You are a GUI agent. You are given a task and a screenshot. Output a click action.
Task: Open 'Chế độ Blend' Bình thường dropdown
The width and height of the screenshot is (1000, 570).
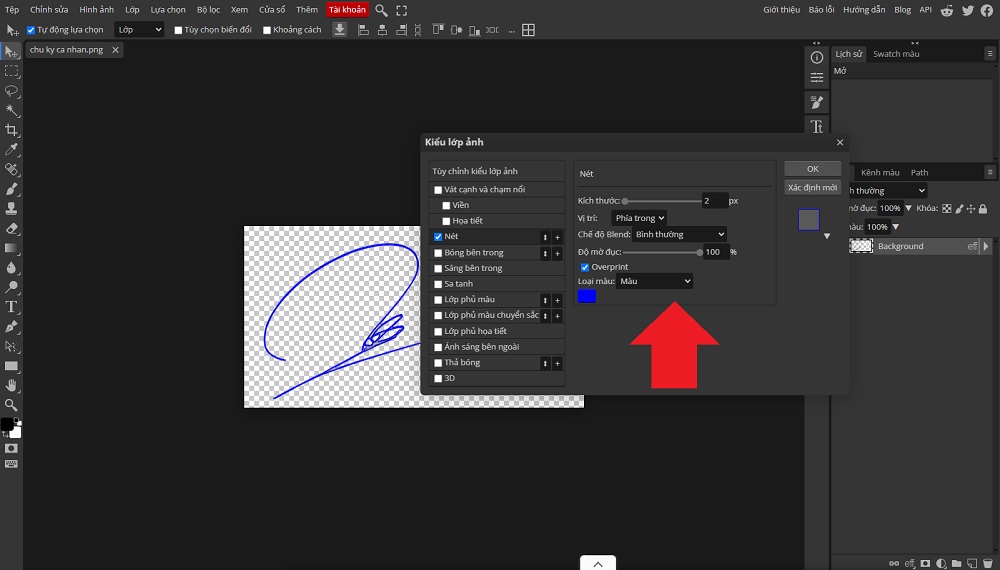point(679,235)
